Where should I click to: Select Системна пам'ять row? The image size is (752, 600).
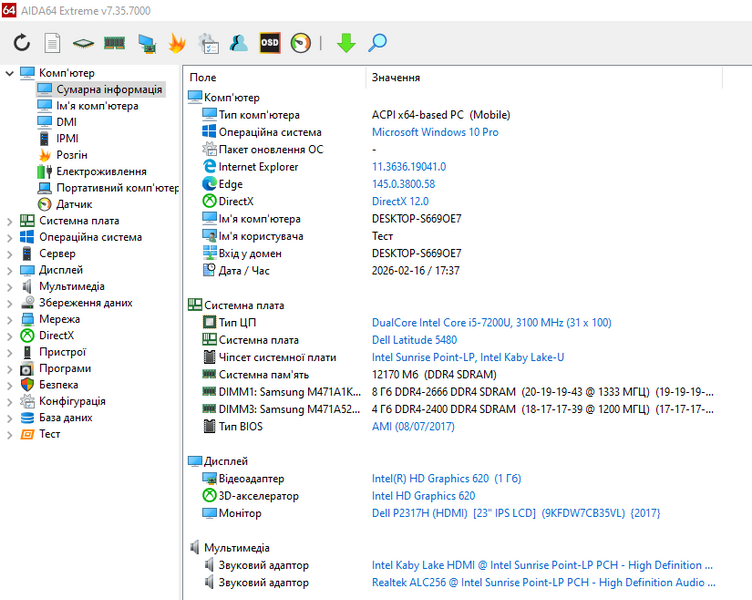(x=350, y=375)
